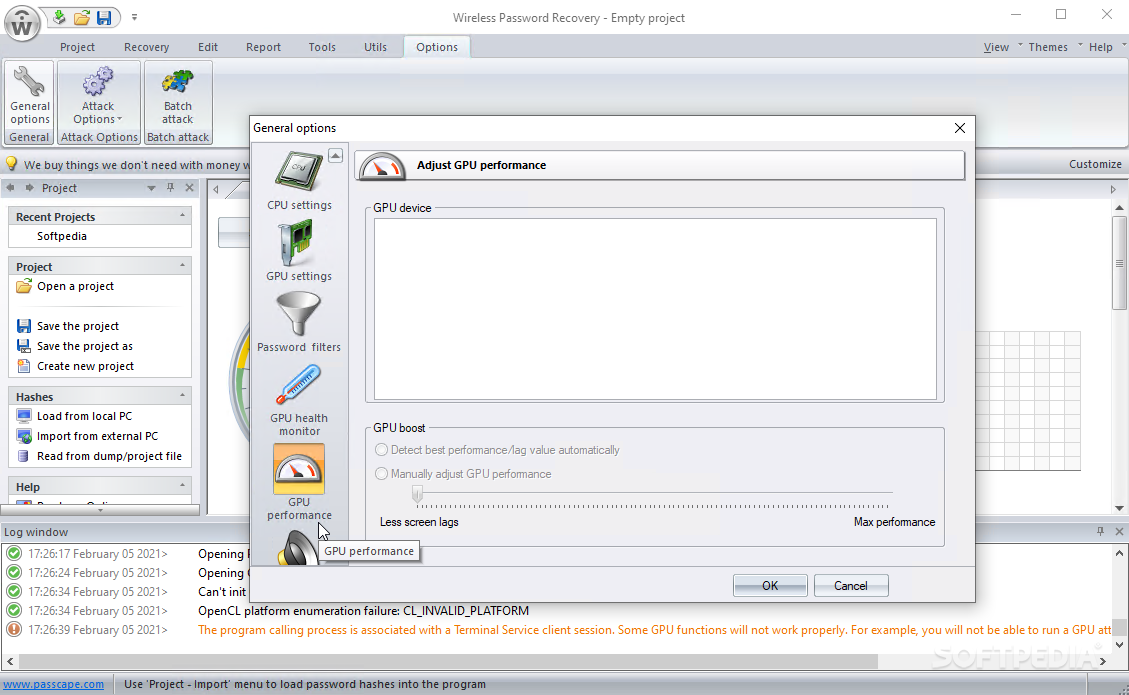Open quick access toolbar customize dropdown

pos(134,17)
